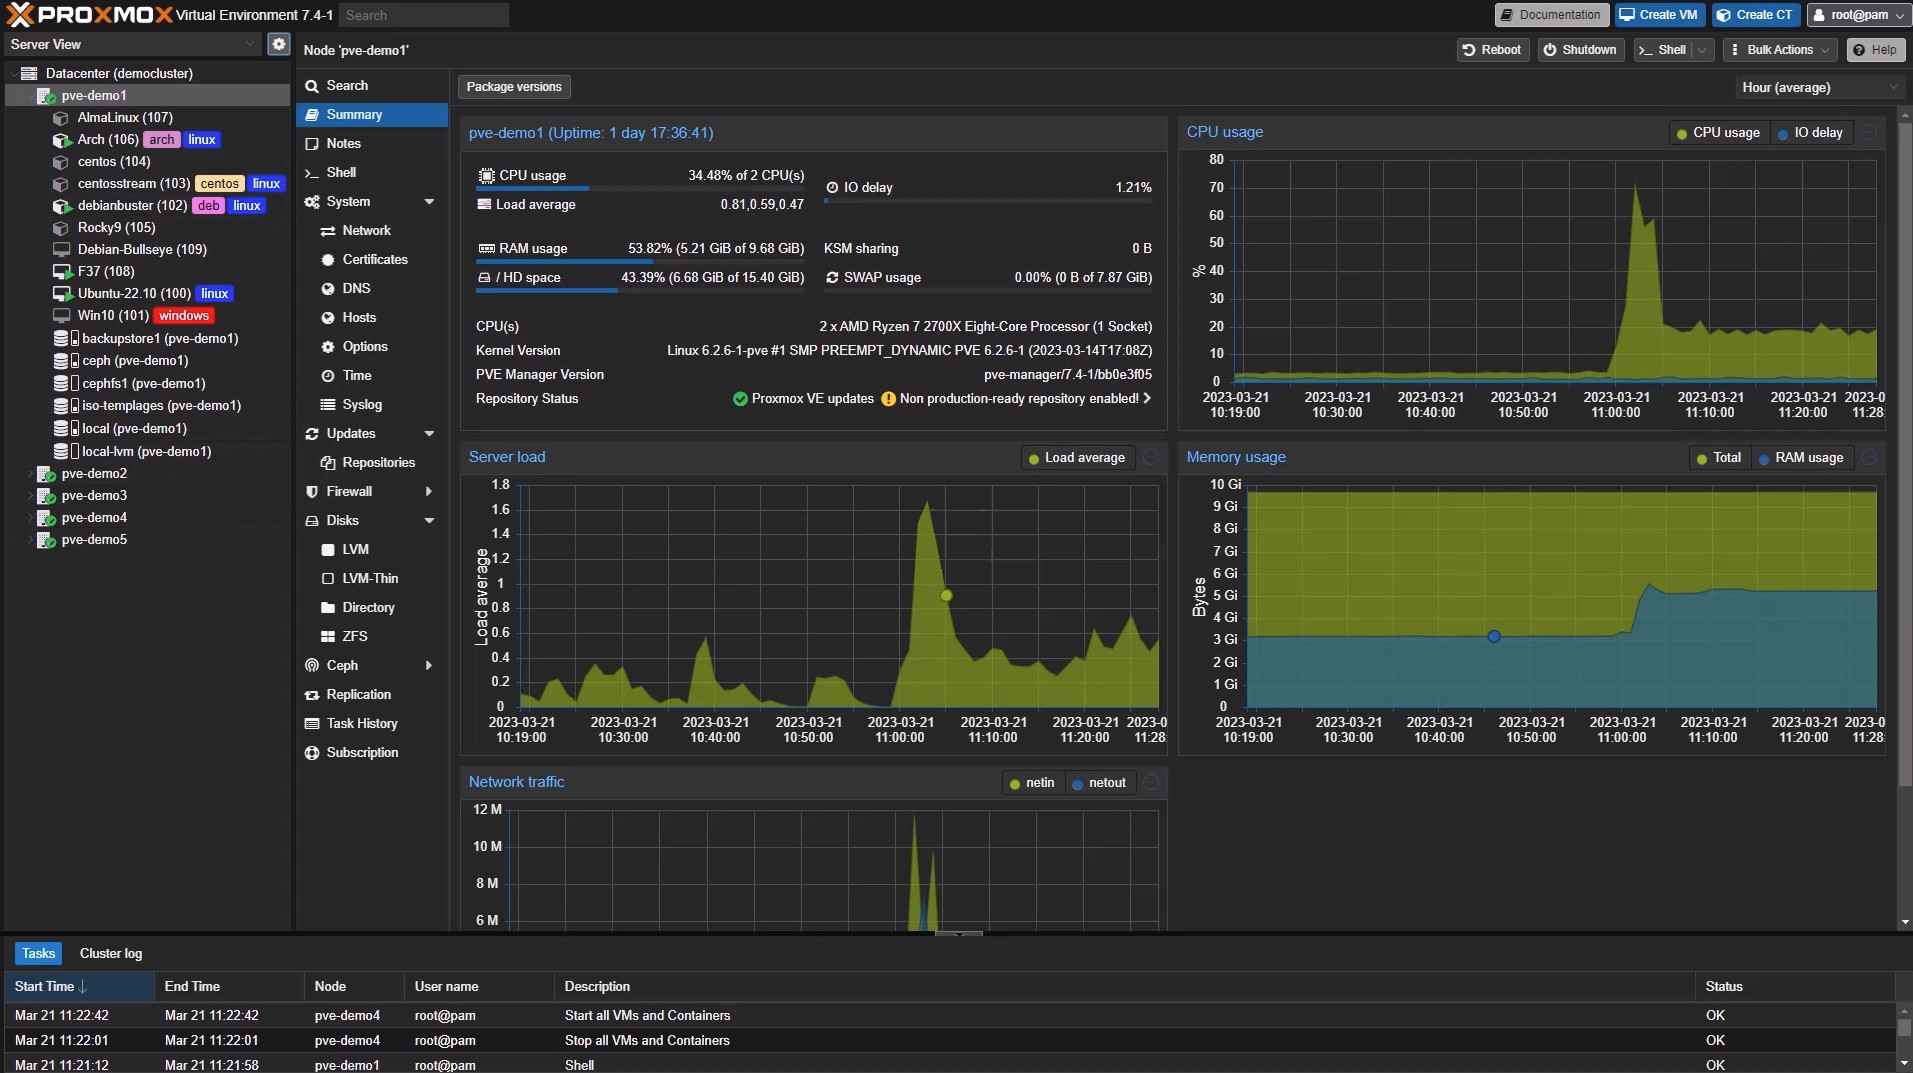Screen dimensions: 1913x1073
Task: Toggle netout series in Network traffic
Action: pyautogui.click(x=1099, y=782)
